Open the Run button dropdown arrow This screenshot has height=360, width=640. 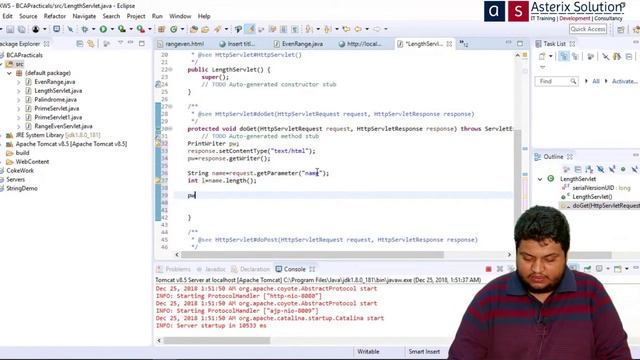[112, 29]
